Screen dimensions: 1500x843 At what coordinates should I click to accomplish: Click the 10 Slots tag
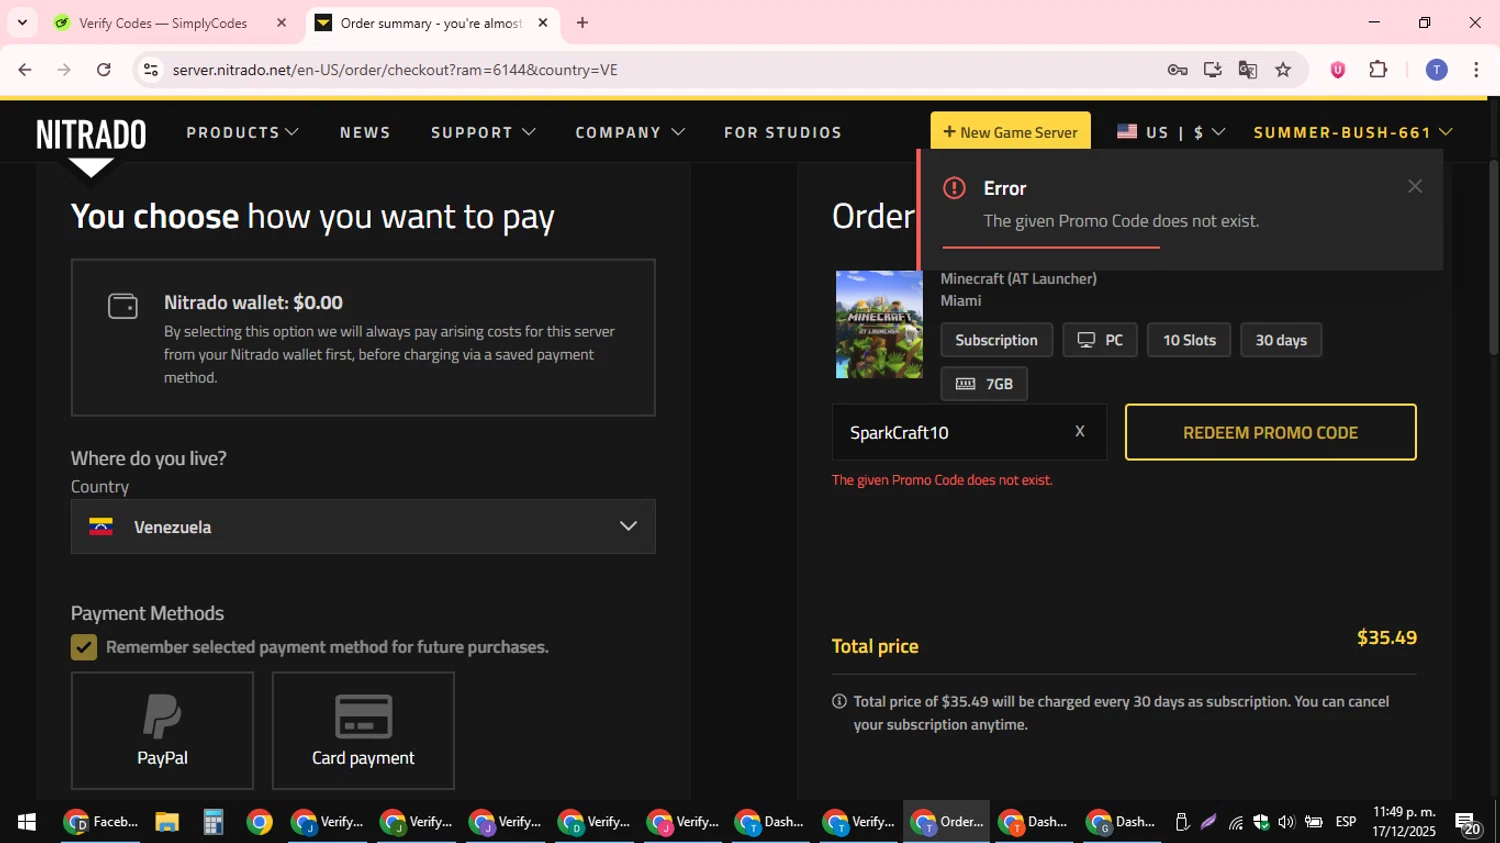pyautogui.click(x=1189, y=340)
